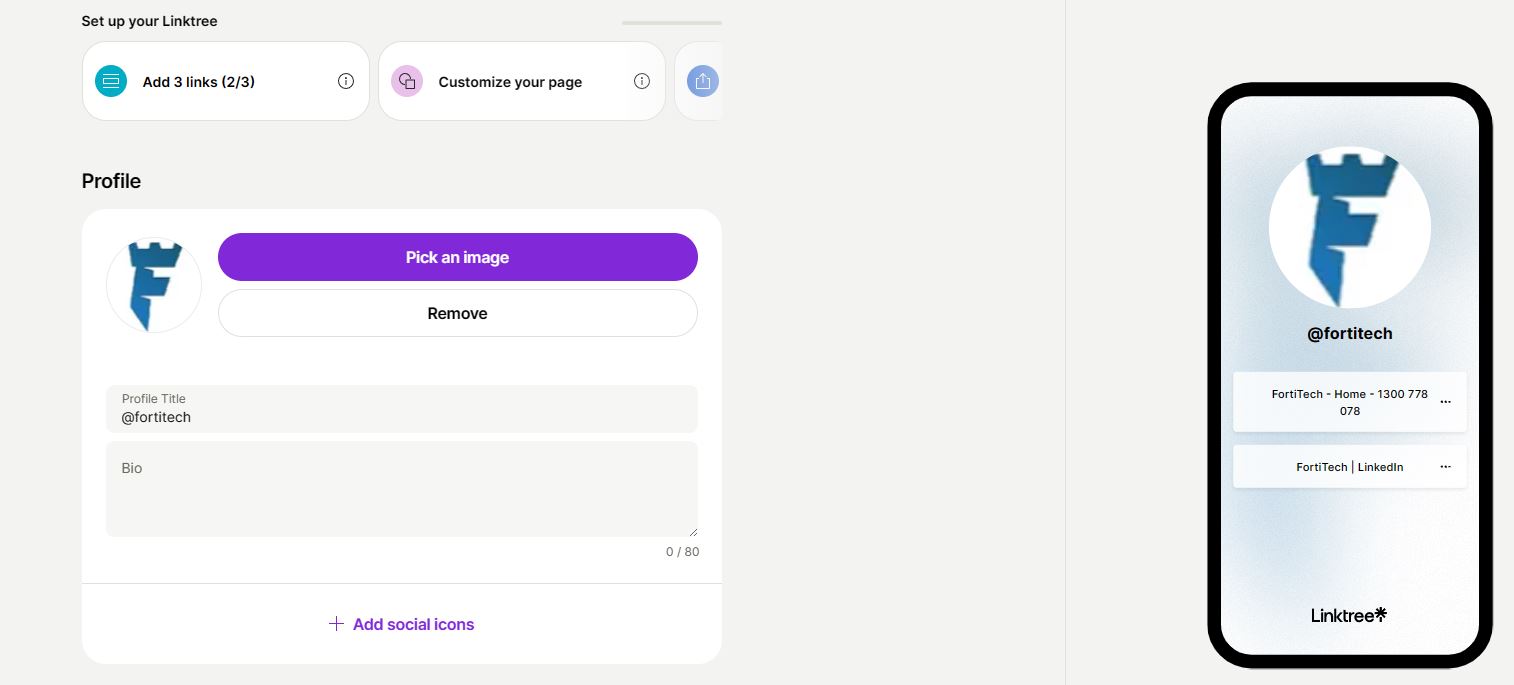Click the 0 / 80 character counter

[683, 552]
